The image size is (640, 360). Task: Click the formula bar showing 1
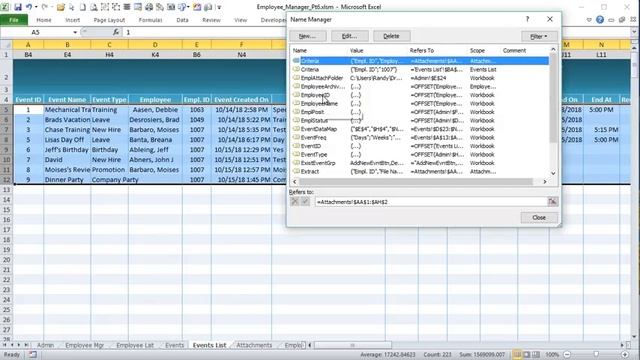click(x=378, y=32)
